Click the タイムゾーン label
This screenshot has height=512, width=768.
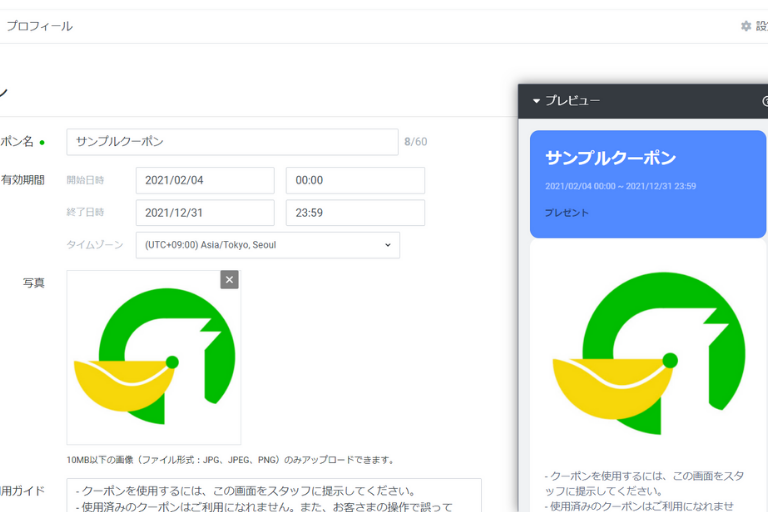(x=95, y=244)
